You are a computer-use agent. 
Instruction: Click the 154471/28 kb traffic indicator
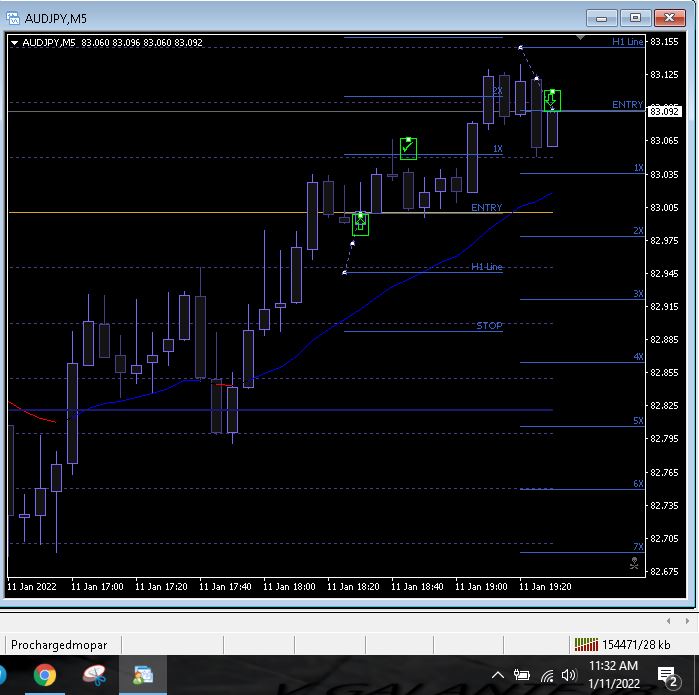pyautogui.click(x=636, y=645)
